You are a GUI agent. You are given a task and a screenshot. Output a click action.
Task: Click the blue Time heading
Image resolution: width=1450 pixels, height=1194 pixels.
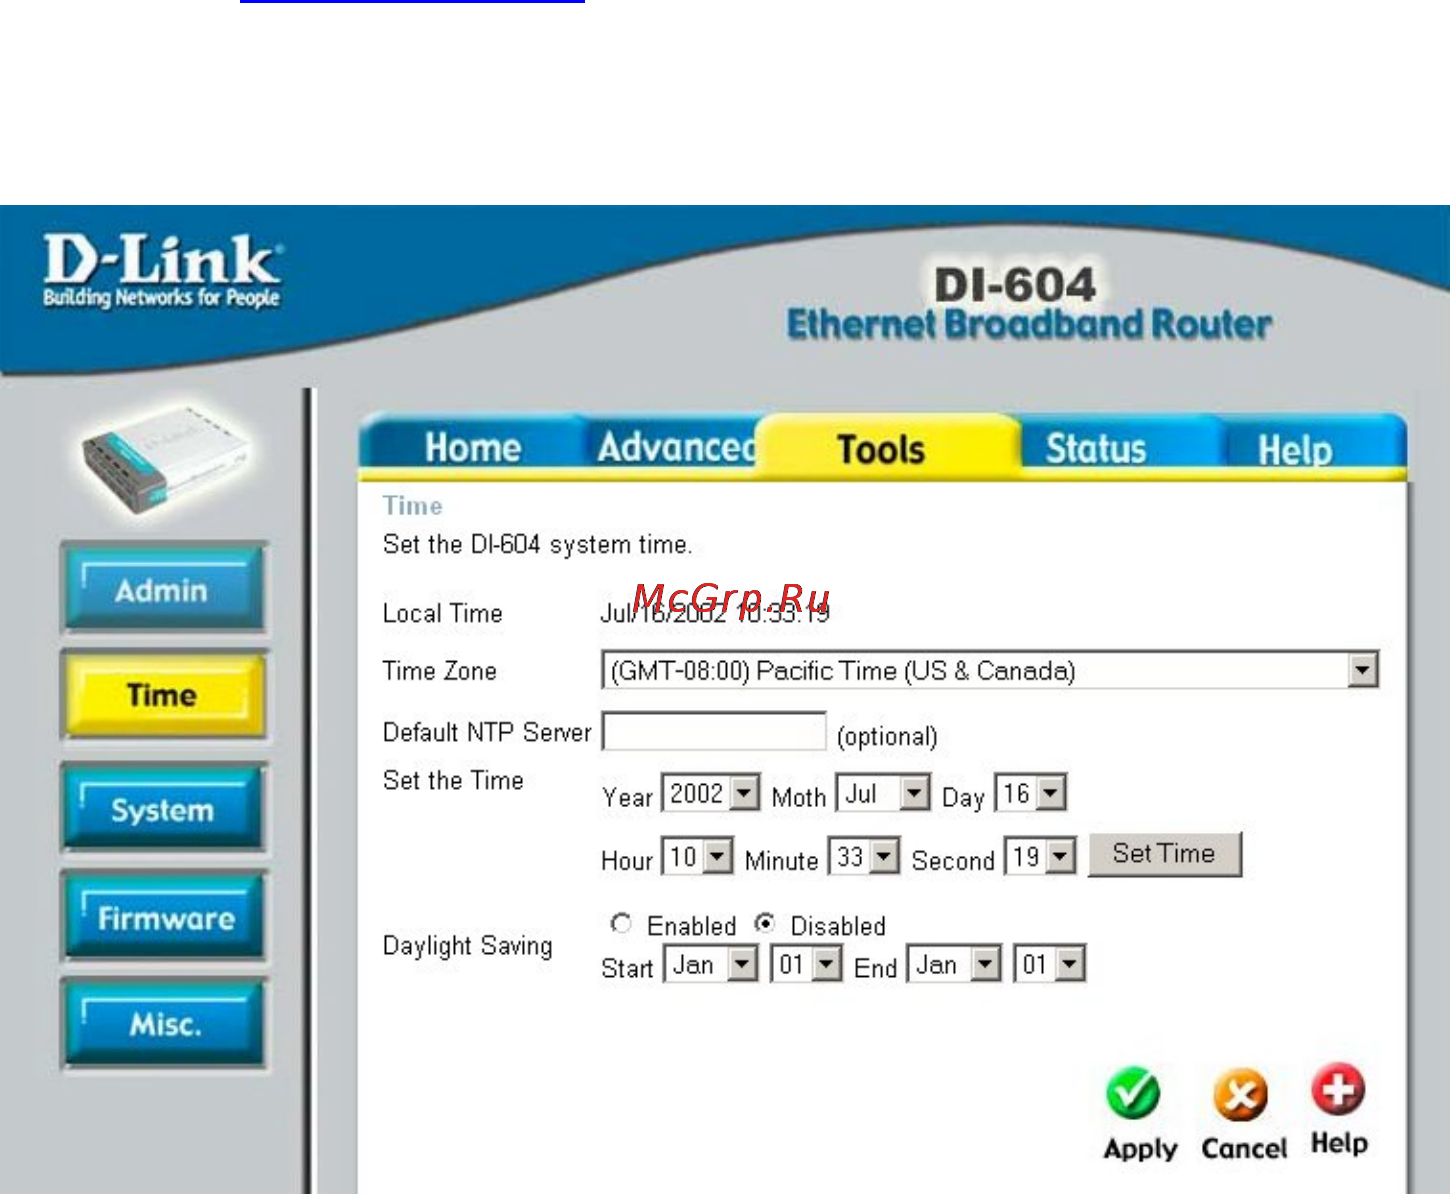click(412, 506)
